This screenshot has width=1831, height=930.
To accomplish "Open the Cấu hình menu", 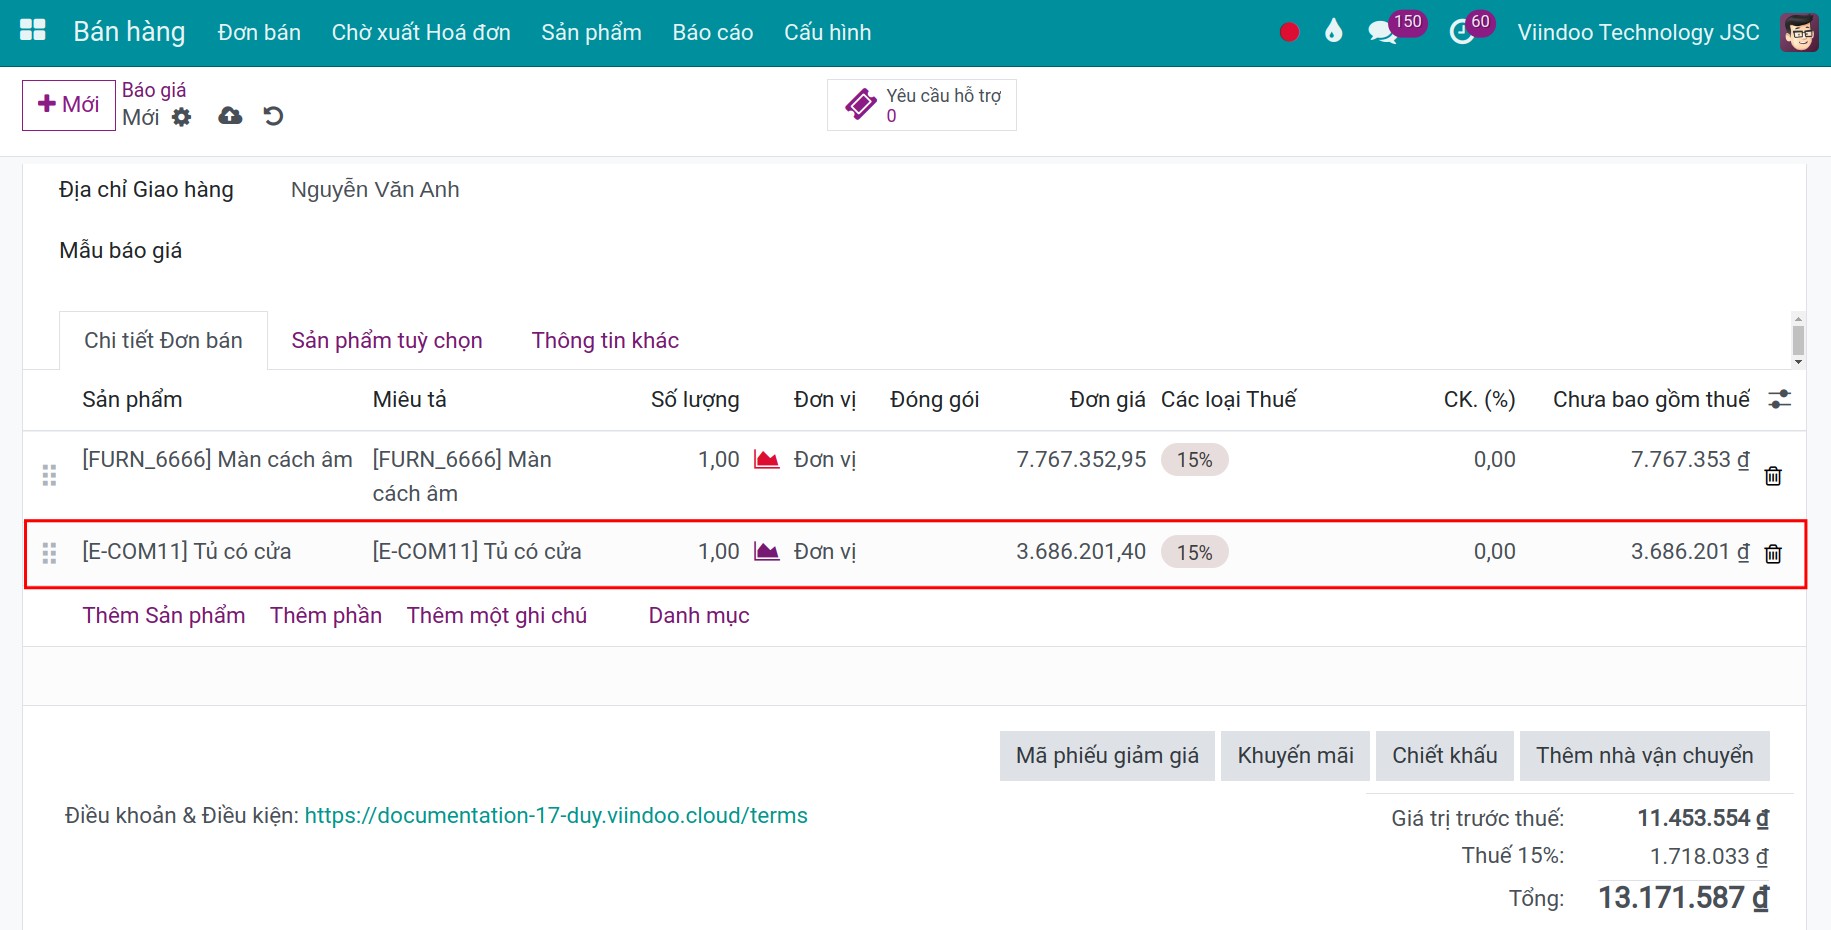I will [x=827, y=32].
